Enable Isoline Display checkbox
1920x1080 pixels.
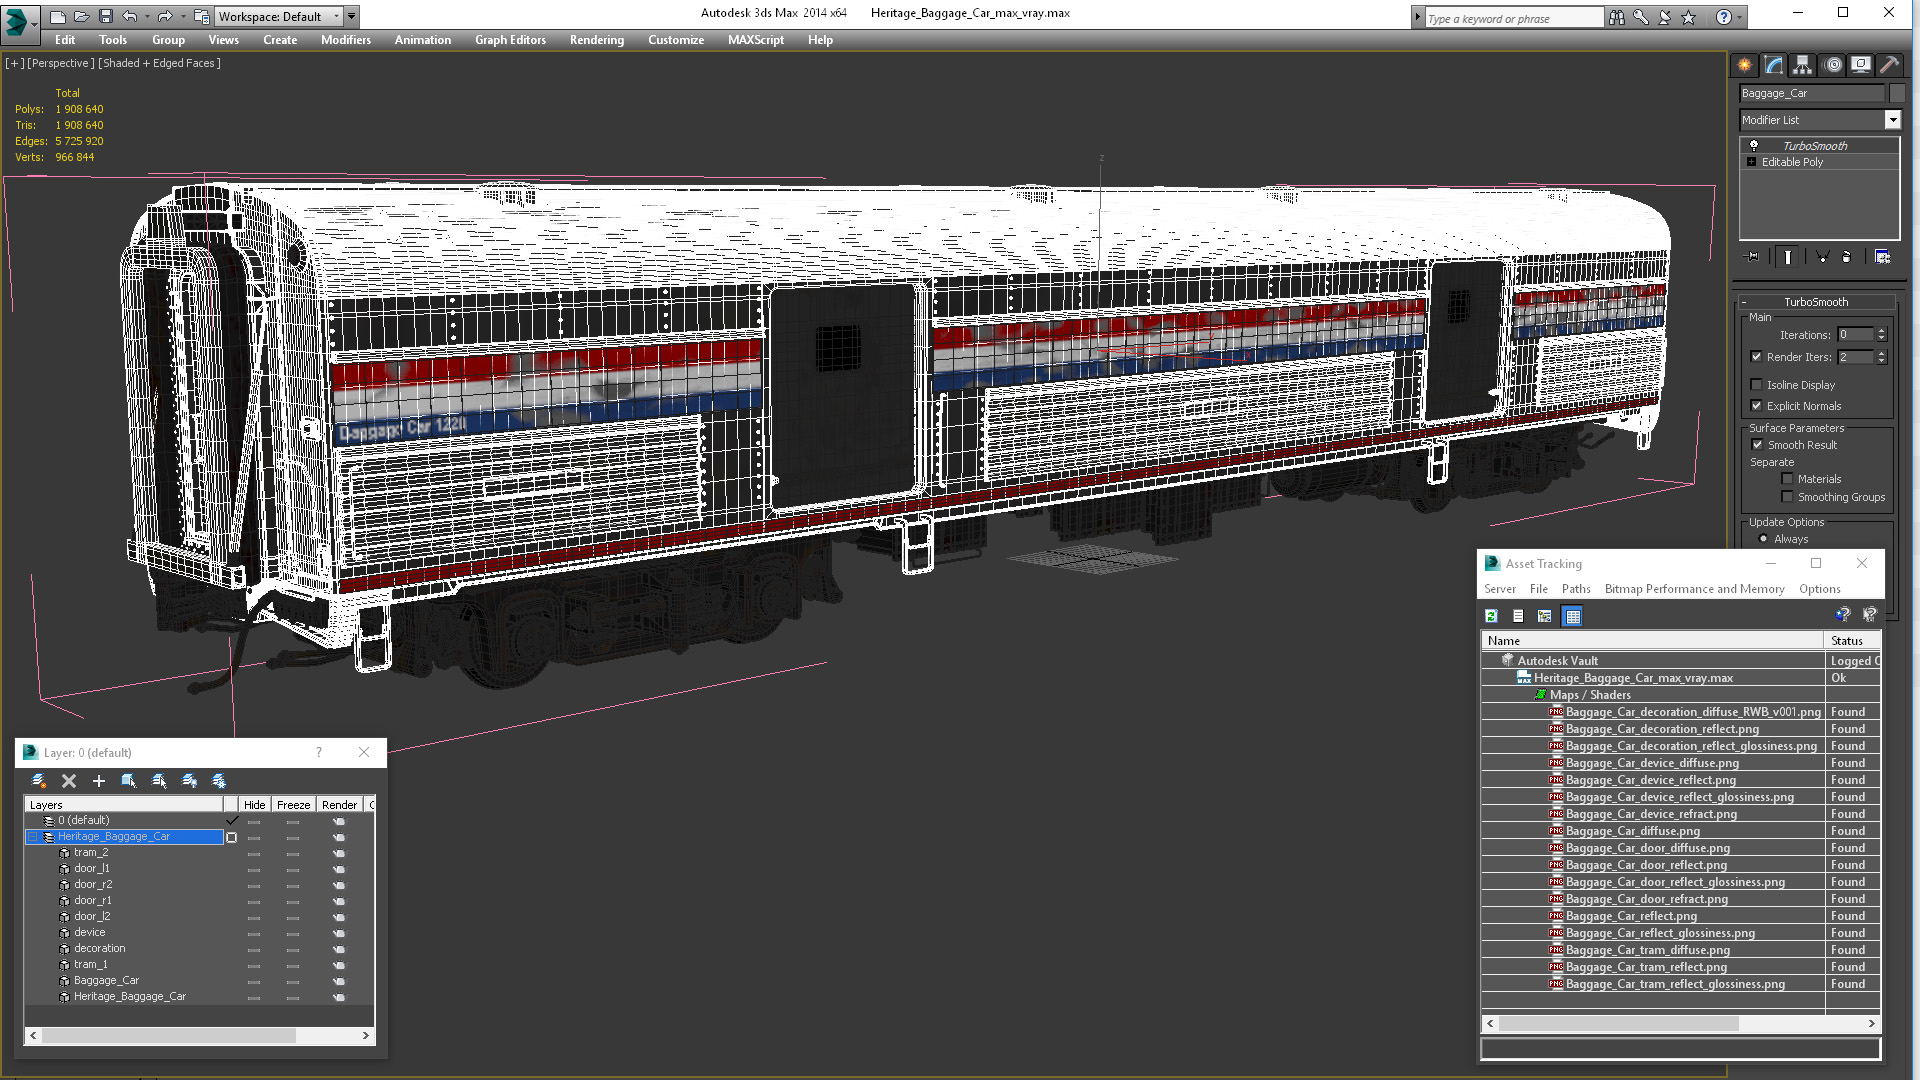point(1757,385)
